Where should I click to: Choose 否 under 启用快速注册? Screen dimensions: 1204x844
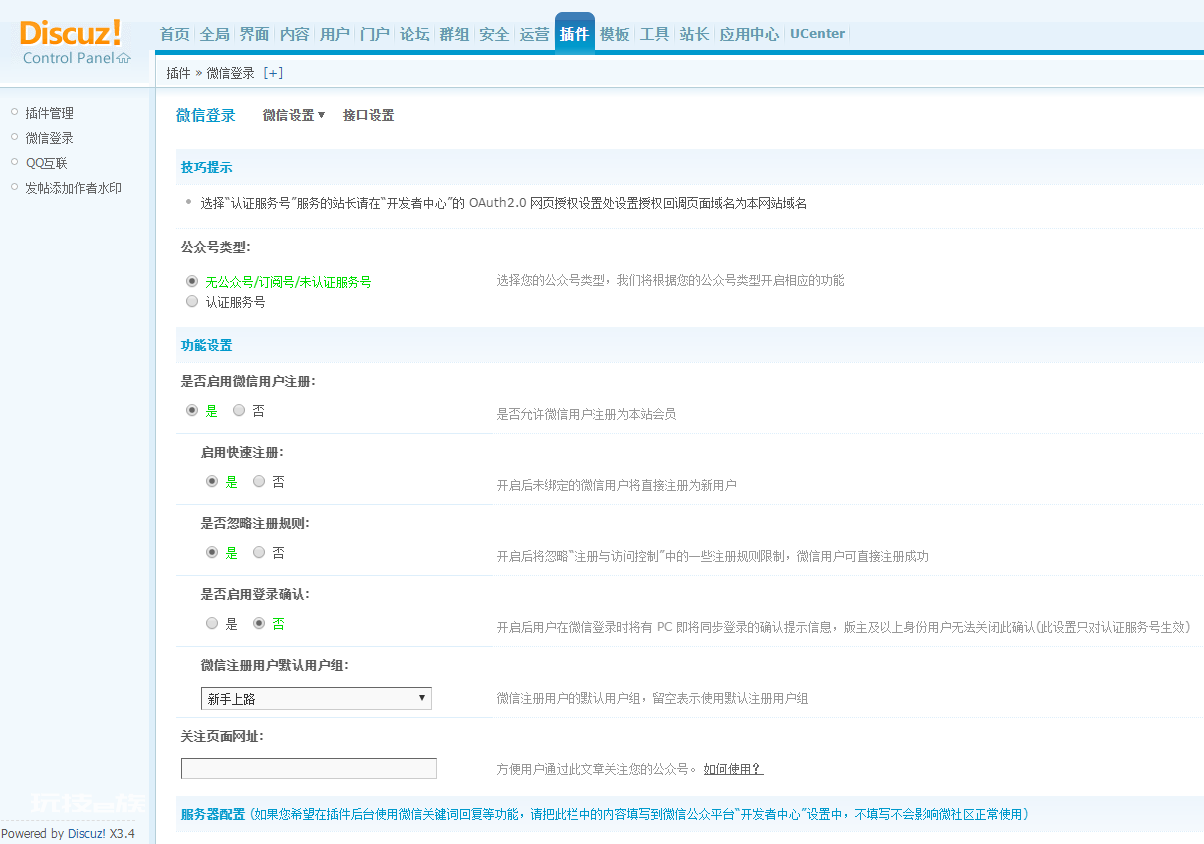[259, 481]
